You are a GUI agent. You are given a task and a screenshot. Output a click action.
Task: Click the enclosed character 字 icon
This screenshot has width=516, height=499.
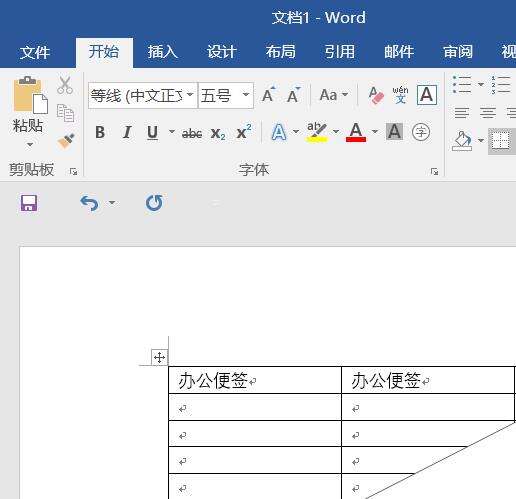coord(421,132)
